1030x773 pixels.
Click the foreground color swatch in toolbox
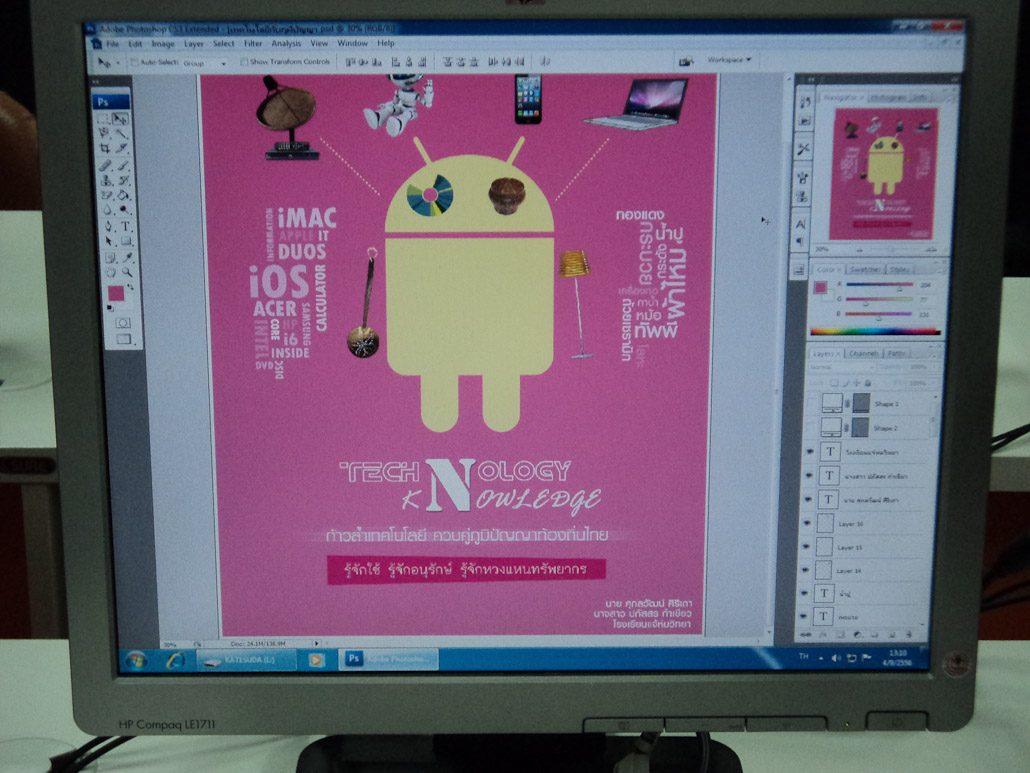click(x=116, y=293)
